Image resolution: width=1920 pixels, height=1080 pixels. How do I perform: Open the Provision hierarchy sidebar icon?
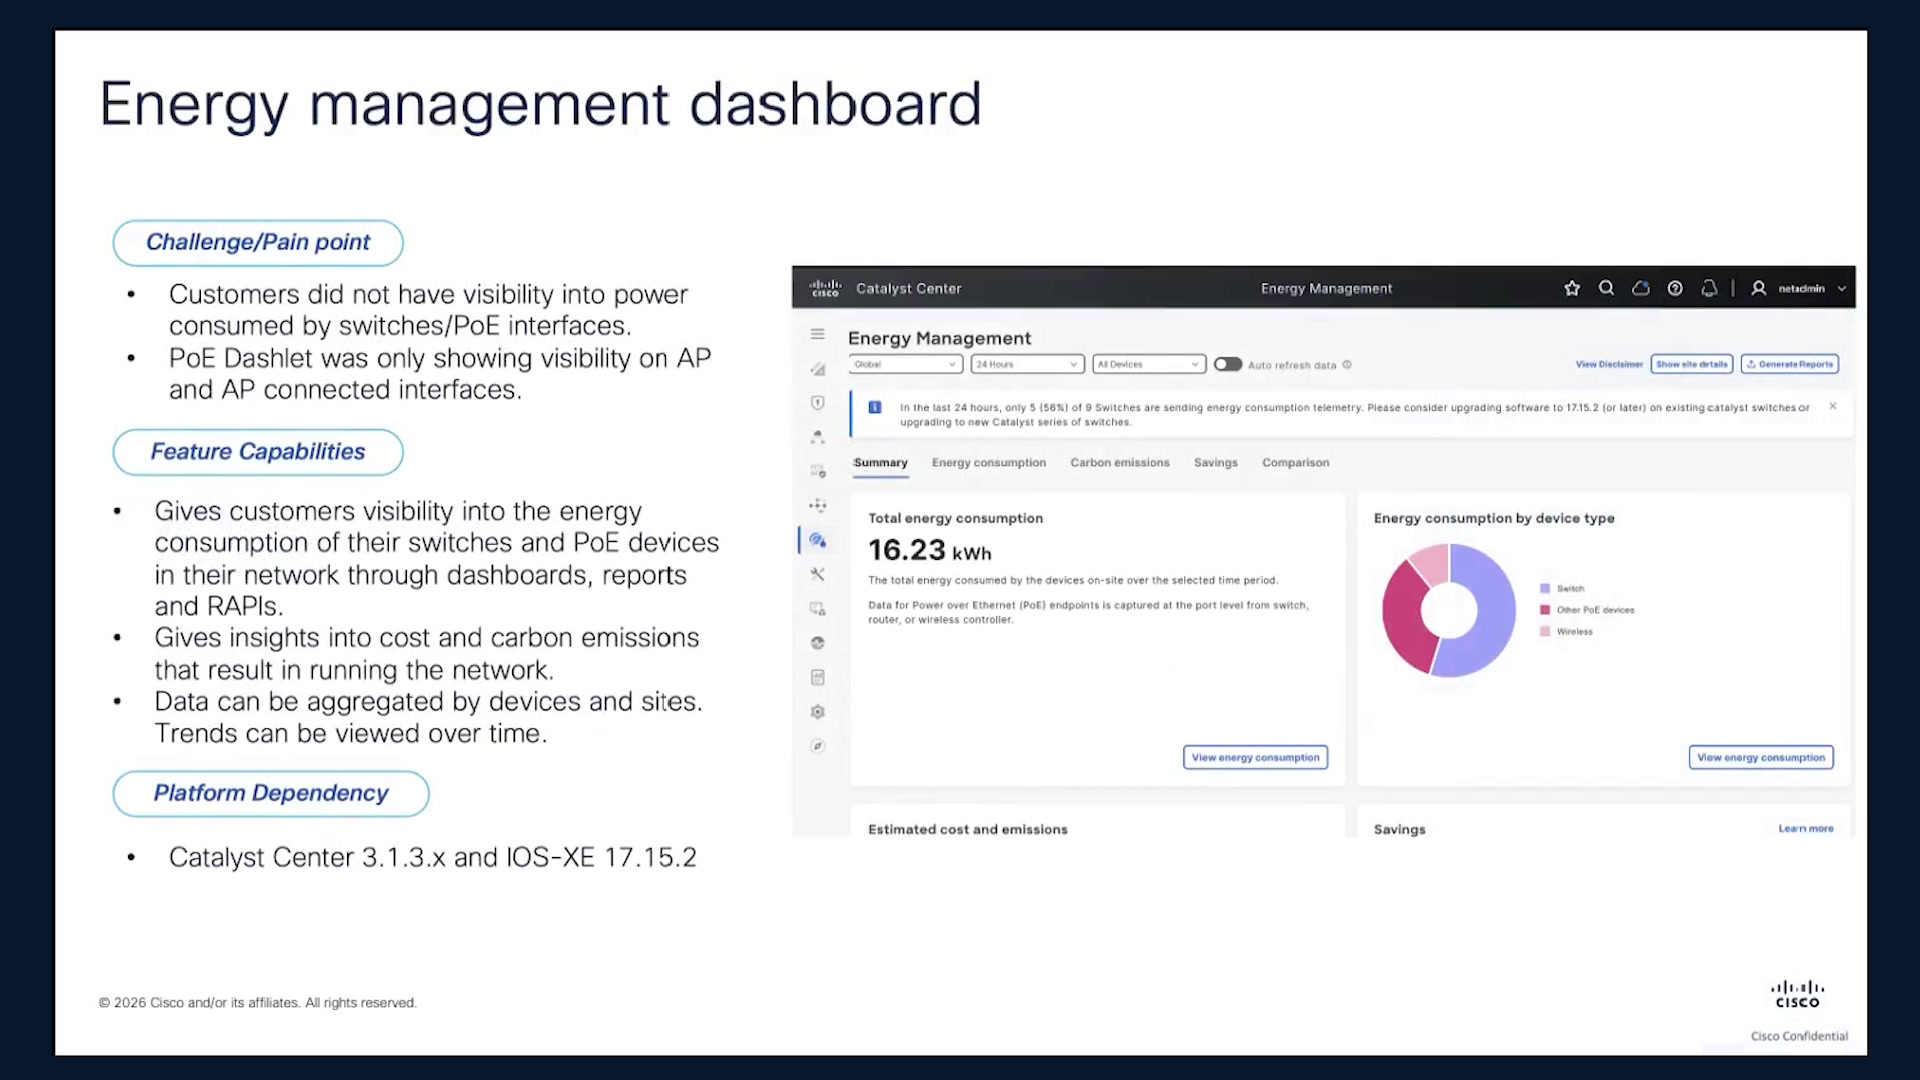pos(817,437)
